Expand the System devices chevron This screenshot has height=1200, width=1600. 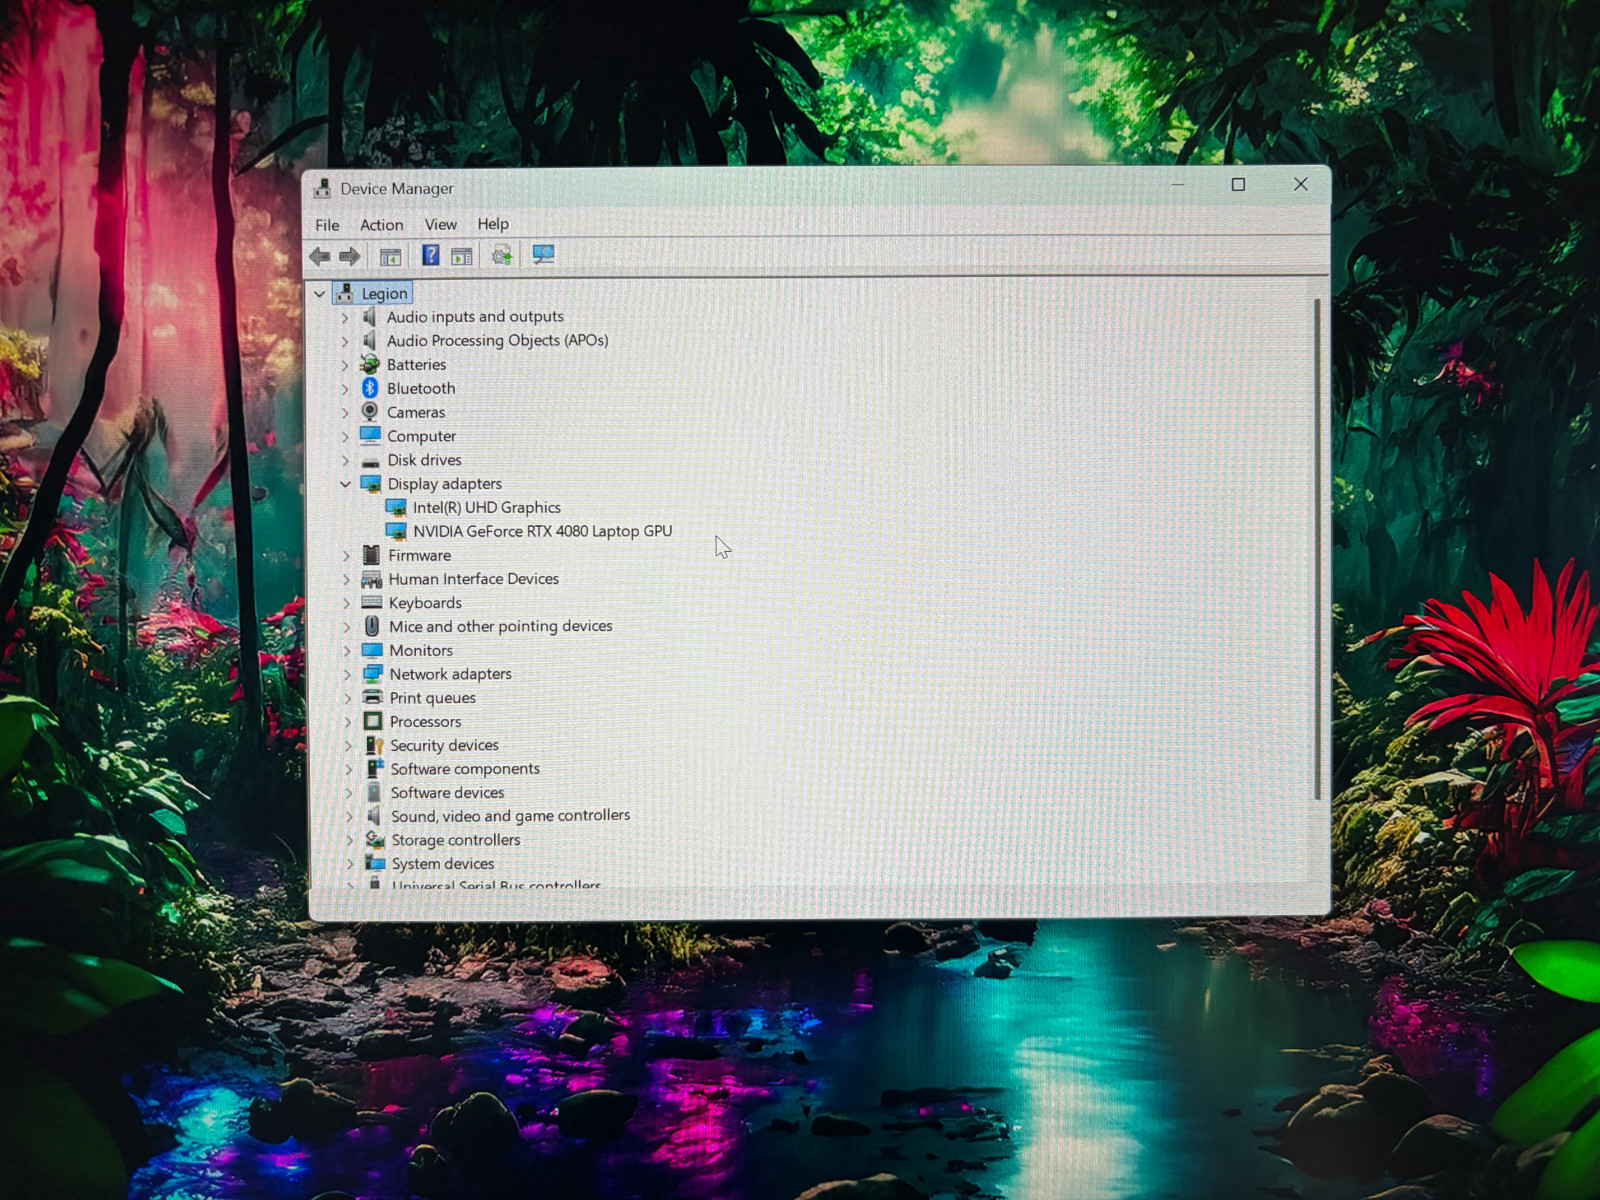click(x=350, y=864)
